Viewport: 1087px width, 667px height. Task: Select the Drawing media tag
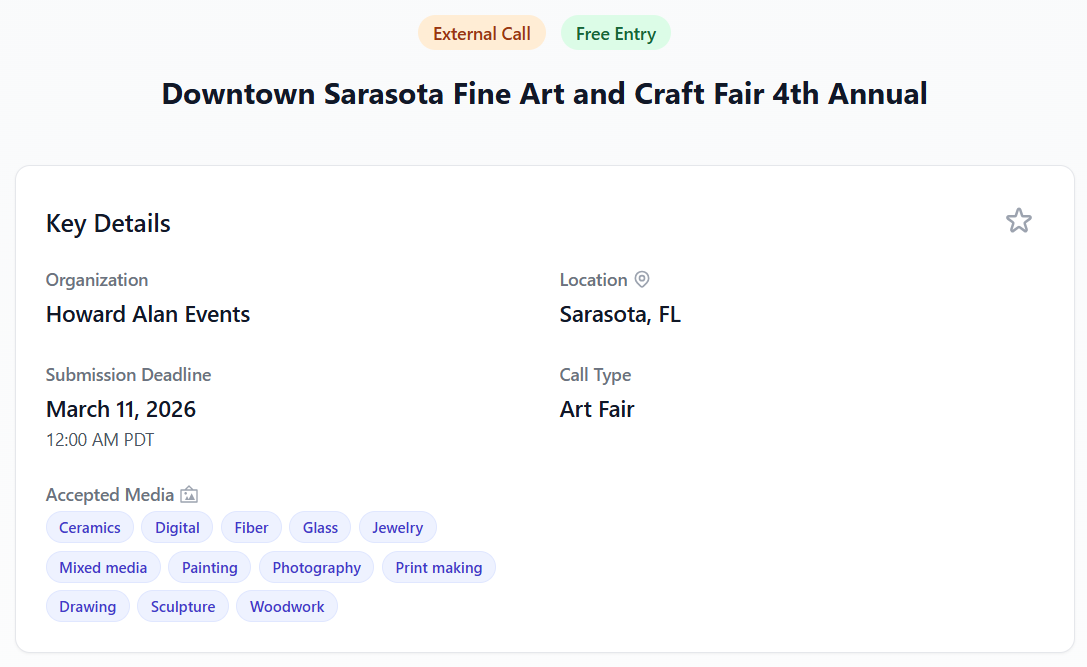point(87,606)
